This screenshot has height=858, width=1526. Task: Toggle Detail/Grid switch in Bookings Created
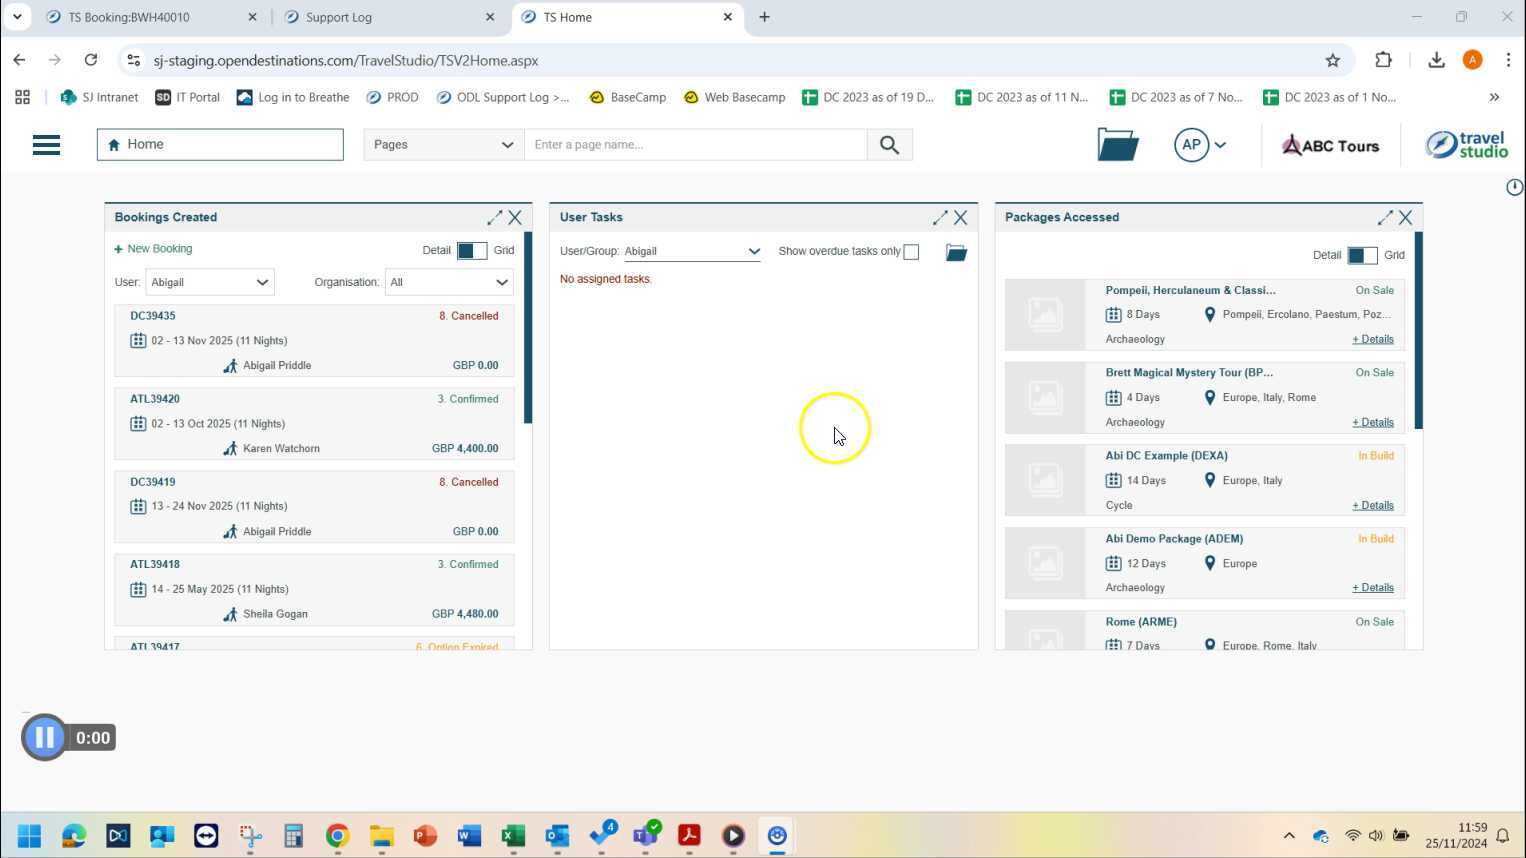tap(471, 251)
